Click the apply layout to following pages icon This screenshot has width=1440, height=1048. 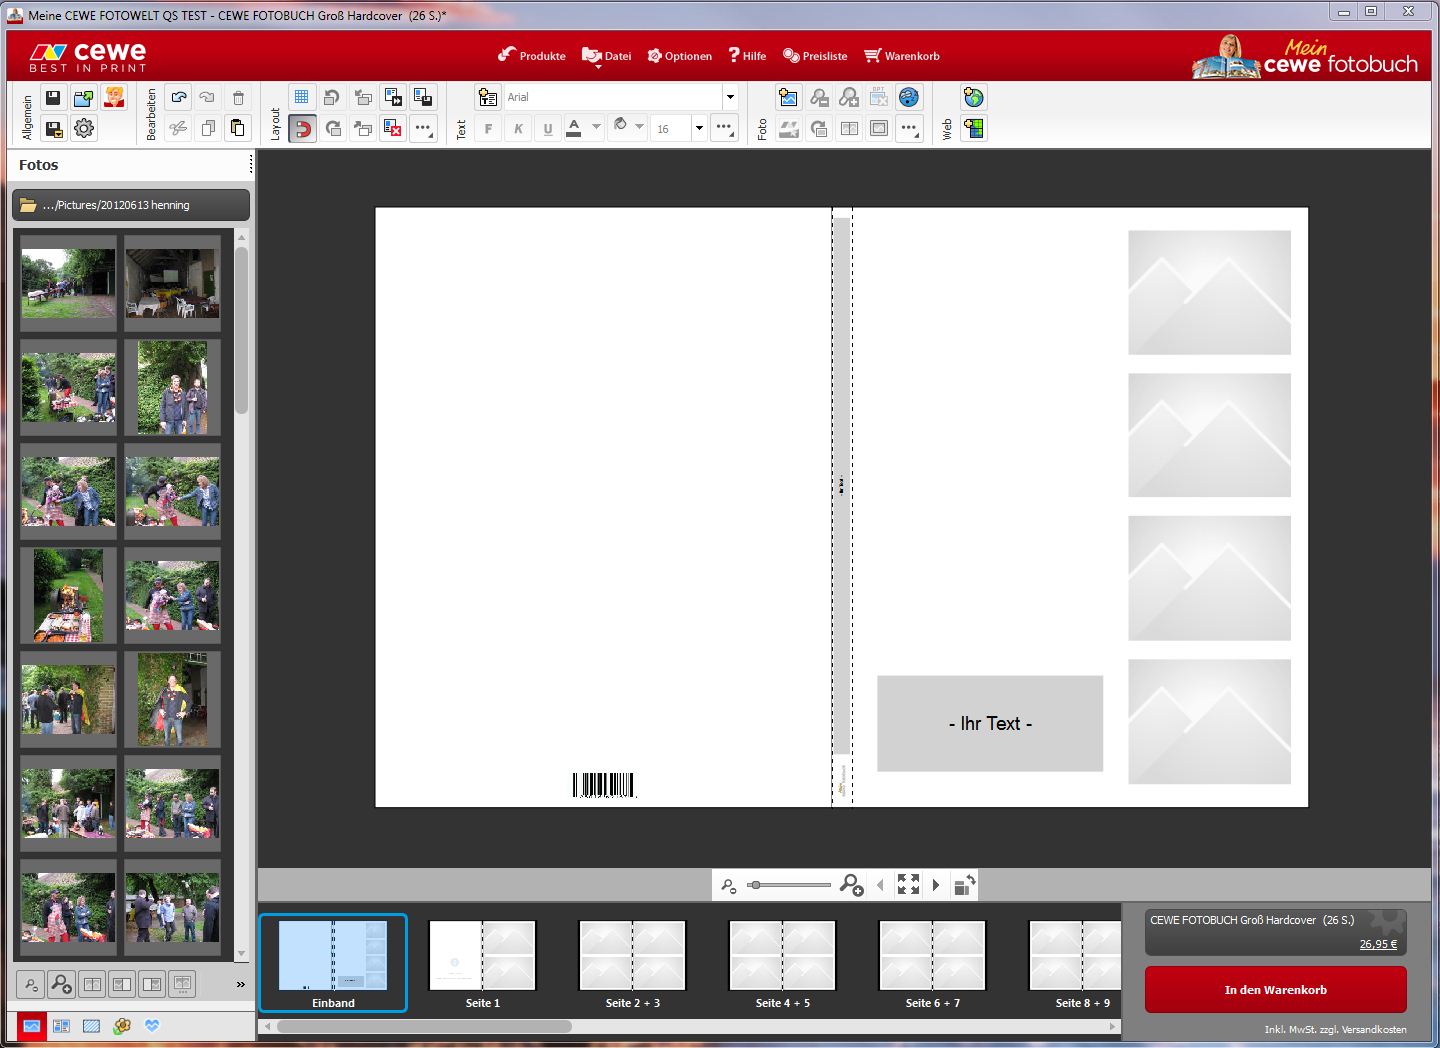click(x=393, y=98)
